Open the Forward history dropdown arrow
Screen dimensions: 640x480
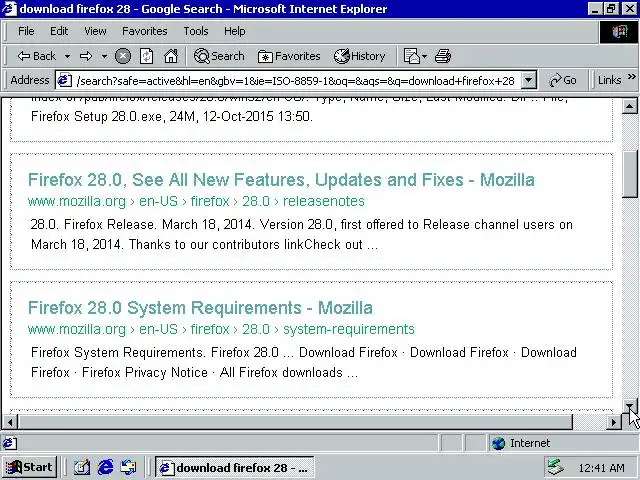[x=104, y=56]
